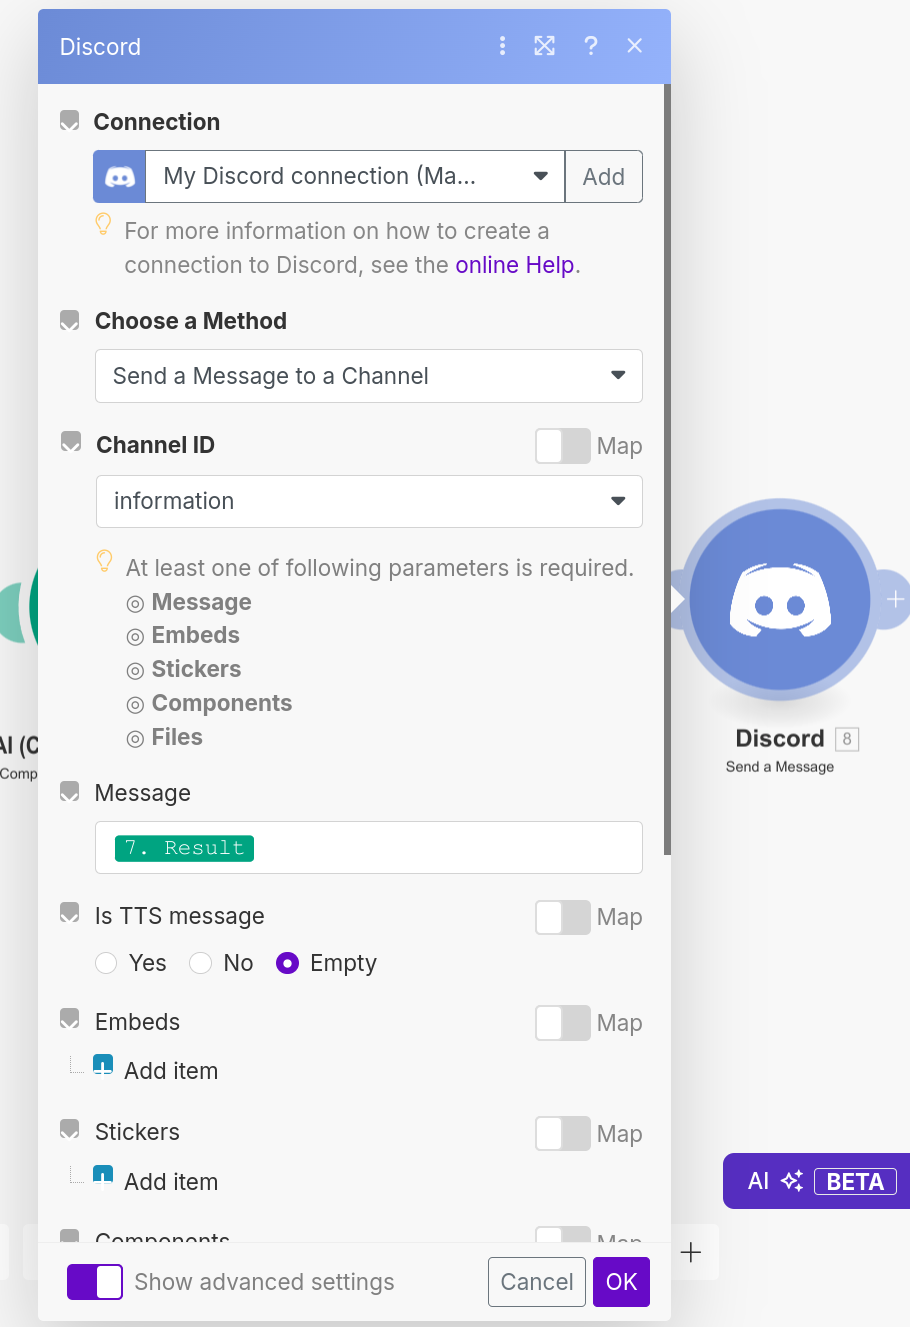Select Yes for Is TTS message
Viewport: 910px width, 1327px height.
[106, 963]
